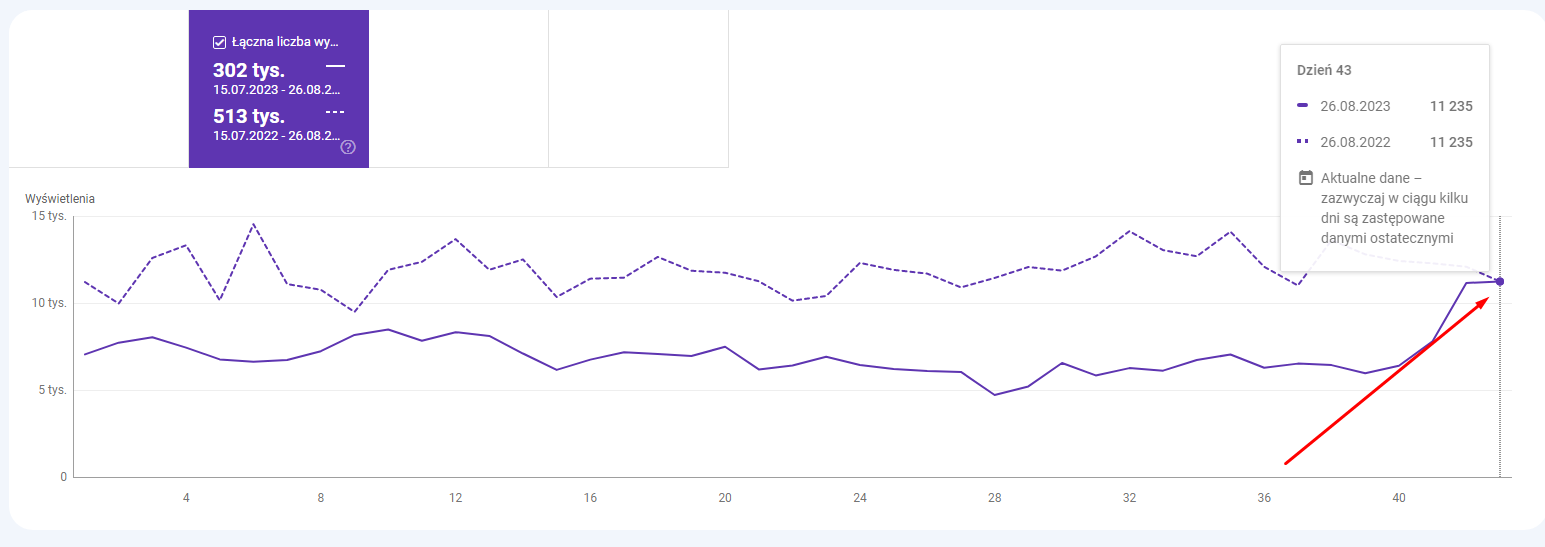Click solid line marker beside 26.08.2023
This screenshot has width=1545, height=547.
click(1302, 106)
